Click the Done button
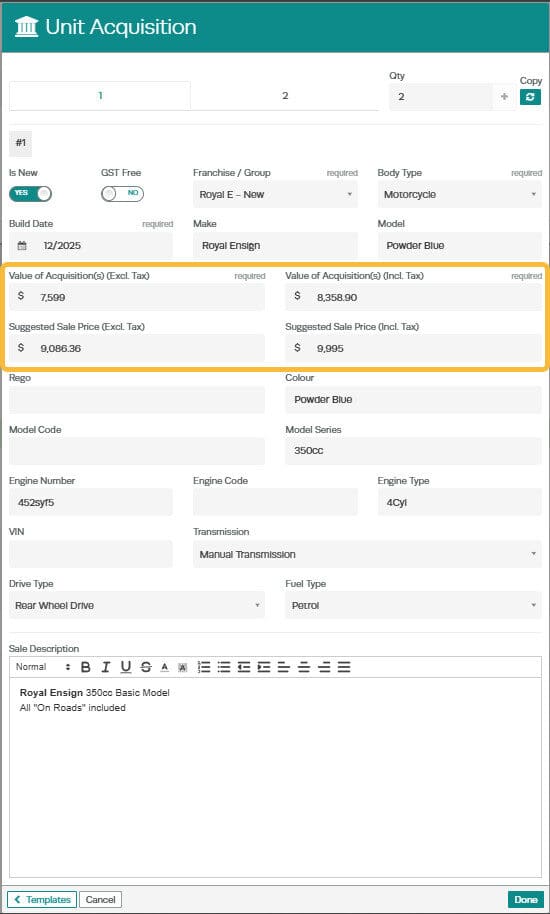The height and width of the screenshot is (914, 550). click(x=526, y=899)
